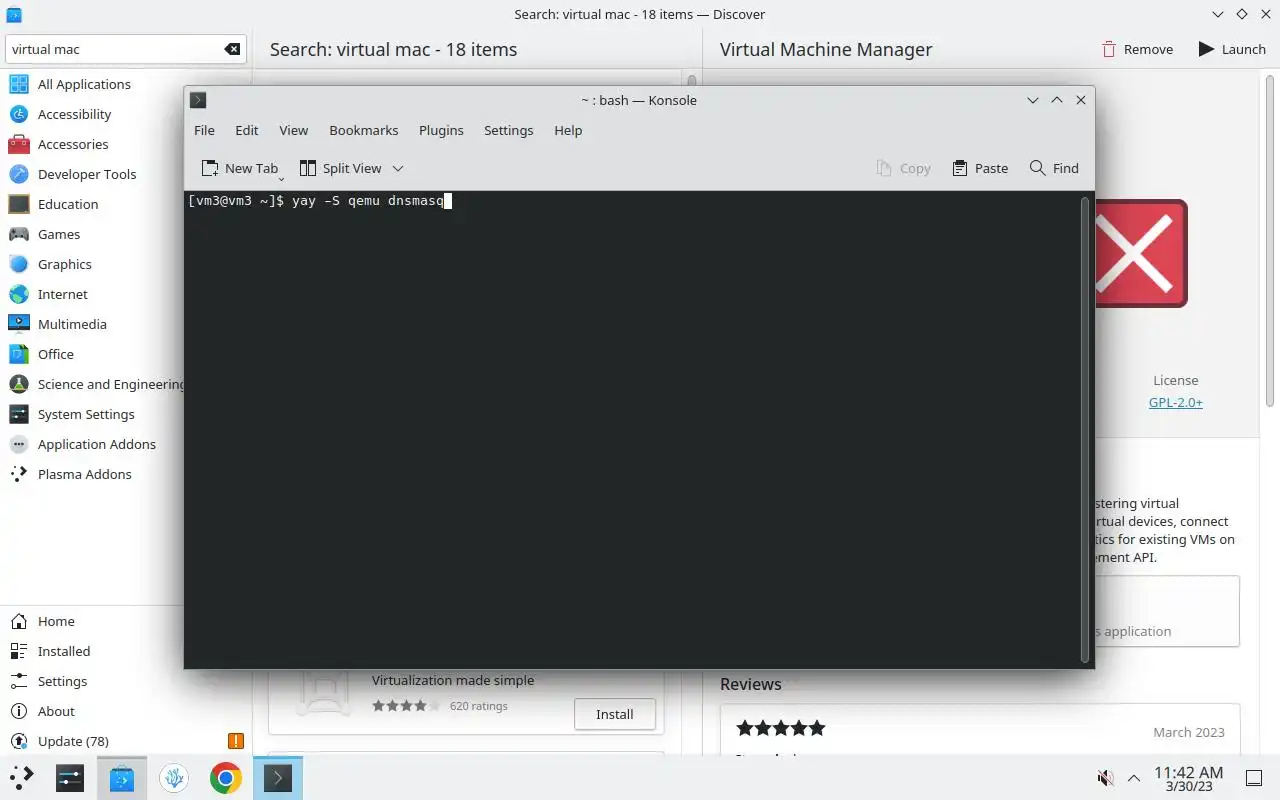Open Application Addons category
This screenshot has height=800, width=1280.
(x=92, y=444)
